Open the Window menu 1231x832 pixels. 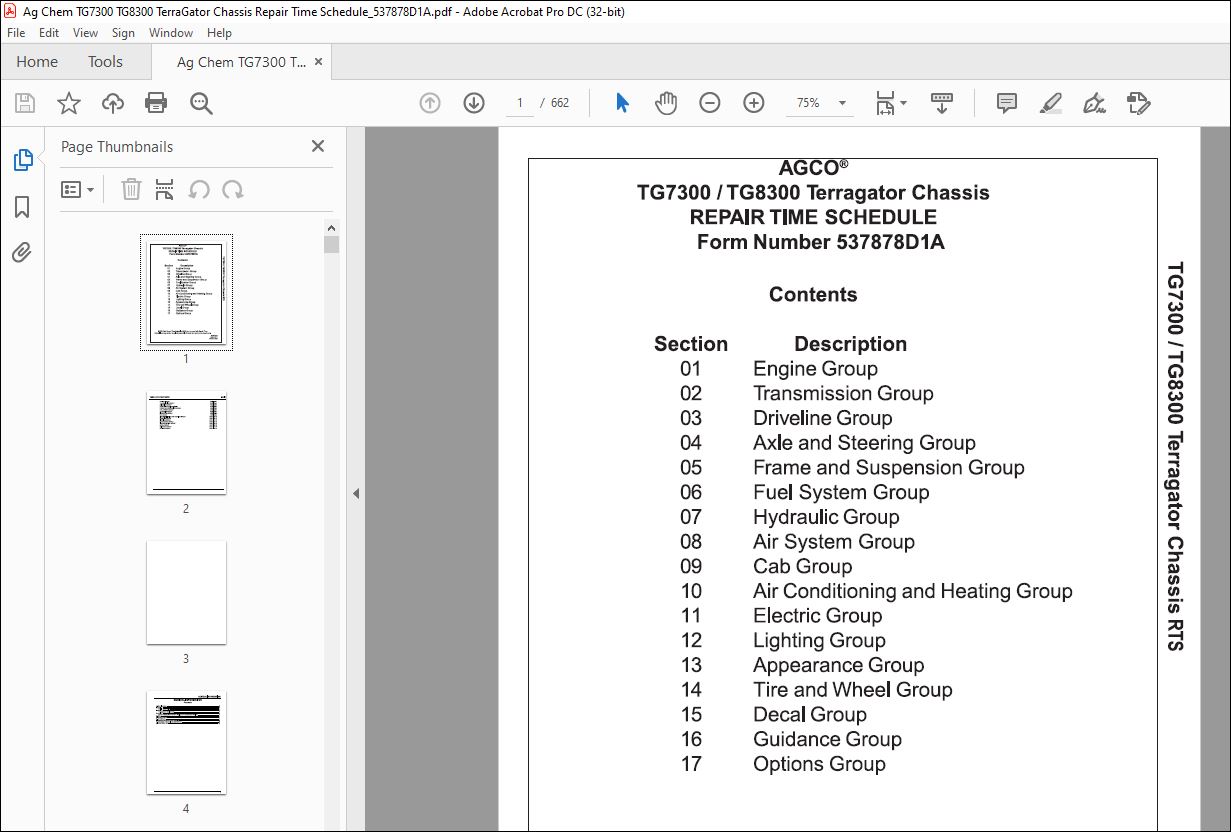171,33
